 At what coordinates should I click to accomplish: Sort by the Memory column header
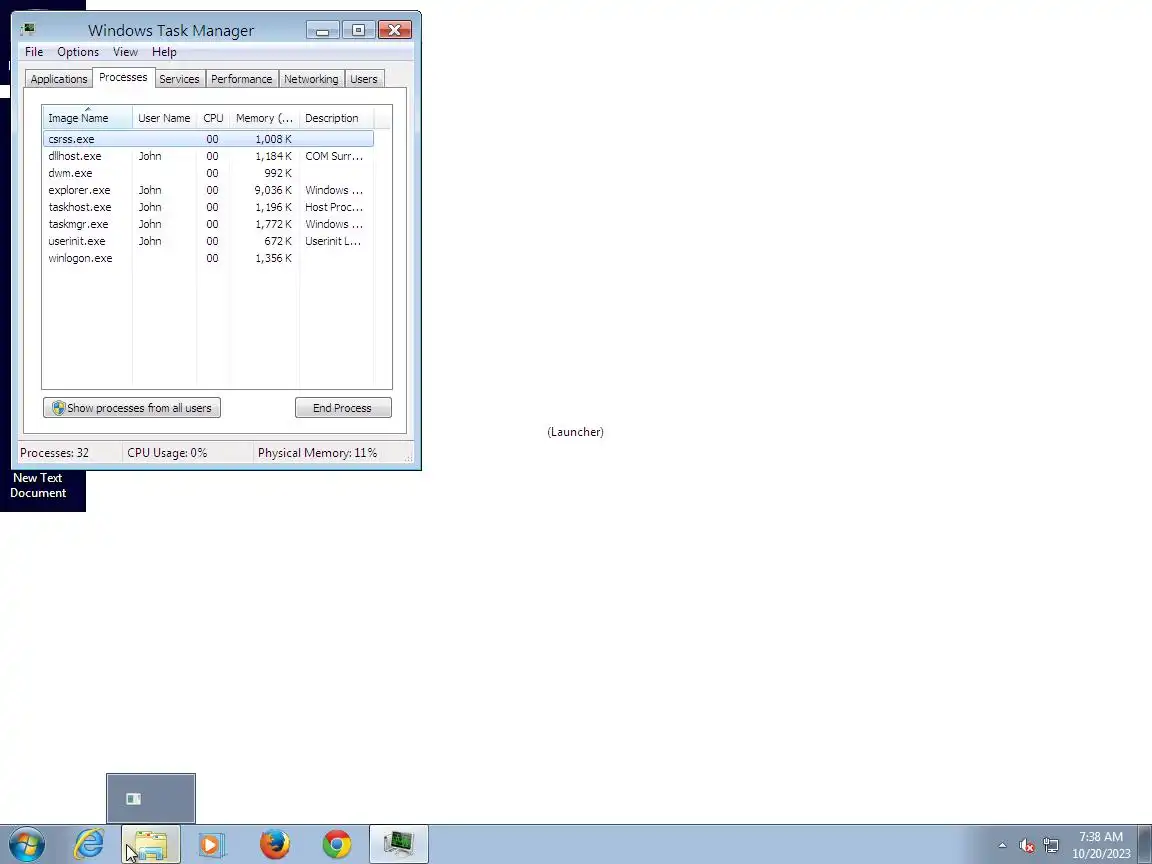[x=264, y=118]
